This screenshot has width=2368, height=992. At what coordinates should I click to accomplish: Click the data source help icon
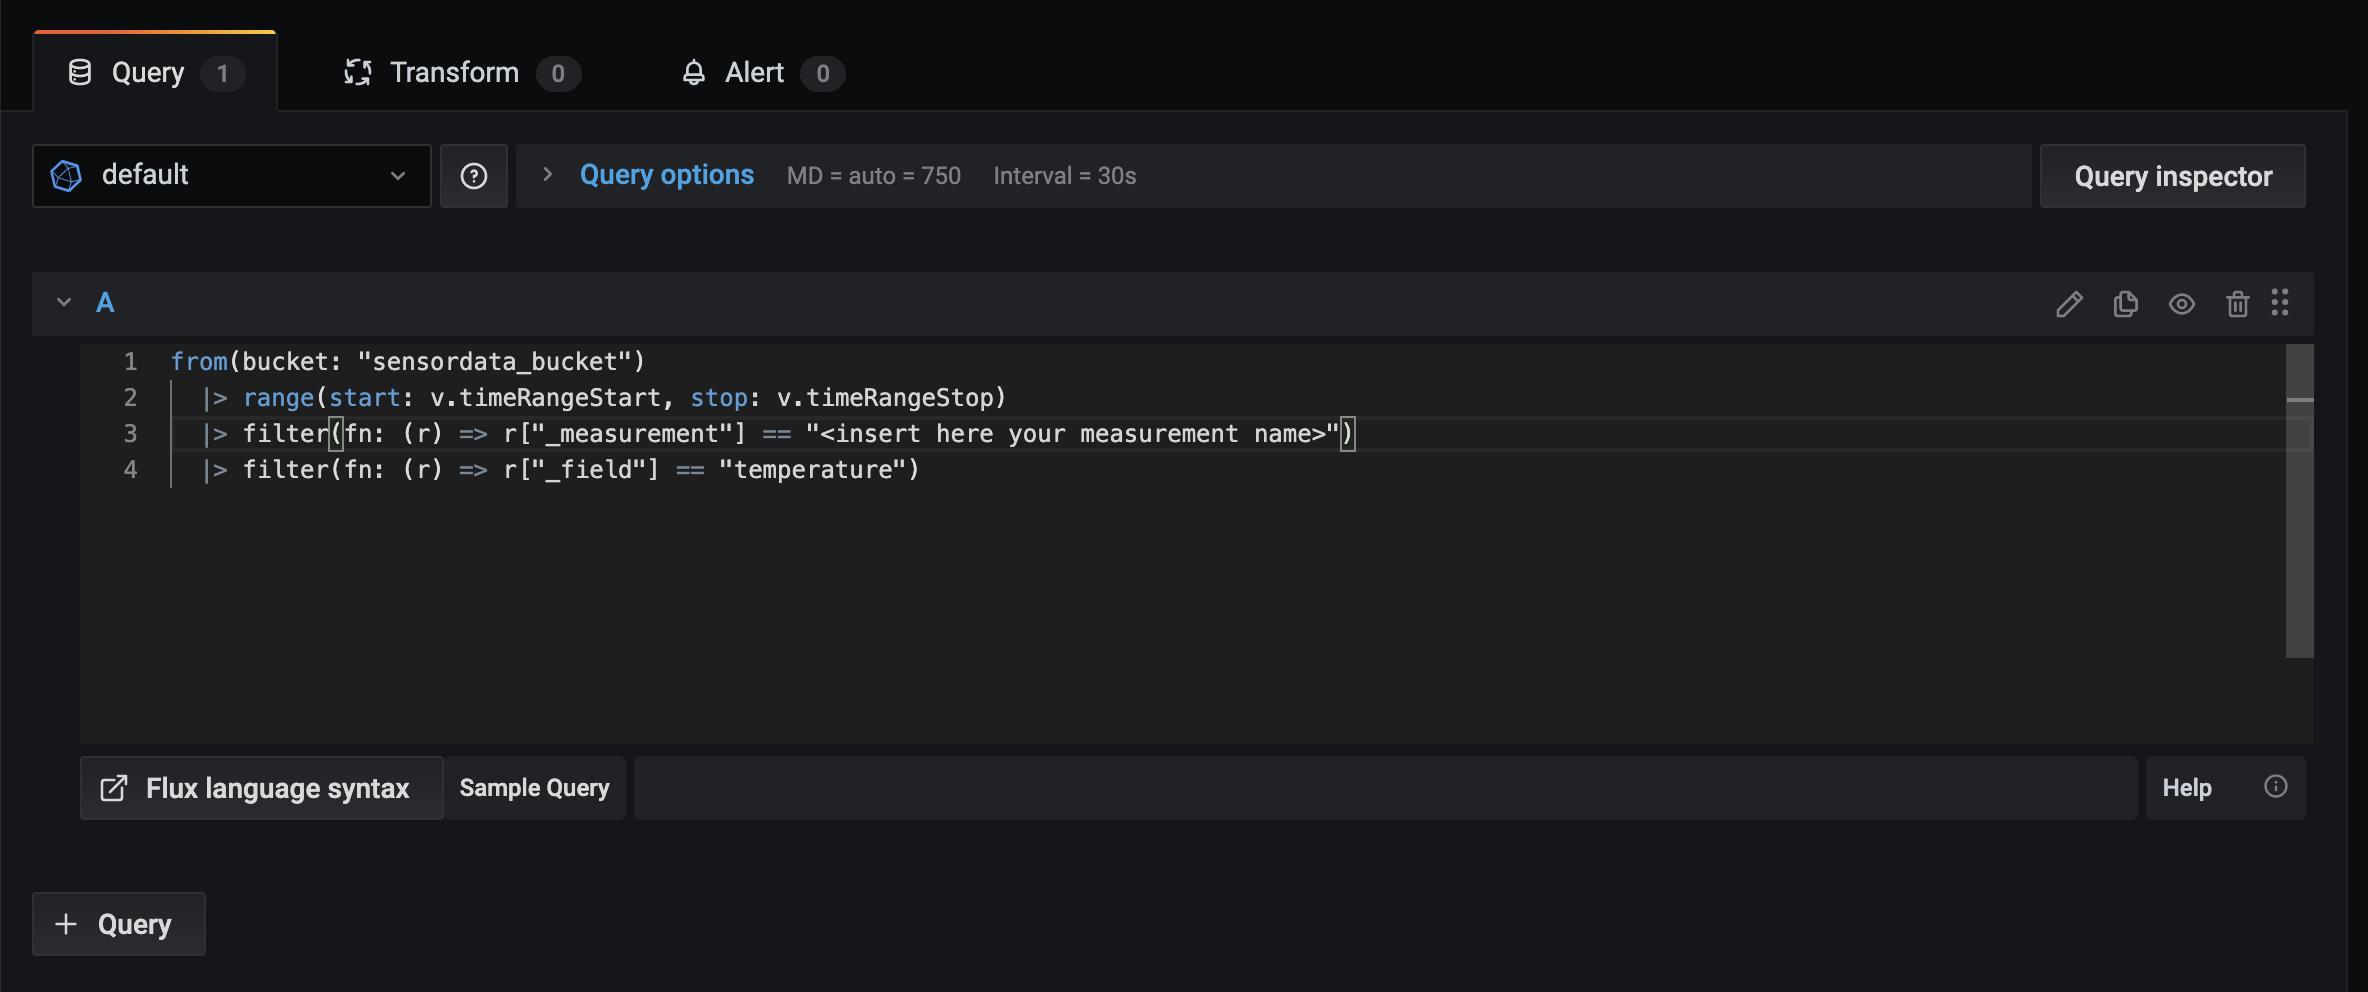tap(474, 176)
